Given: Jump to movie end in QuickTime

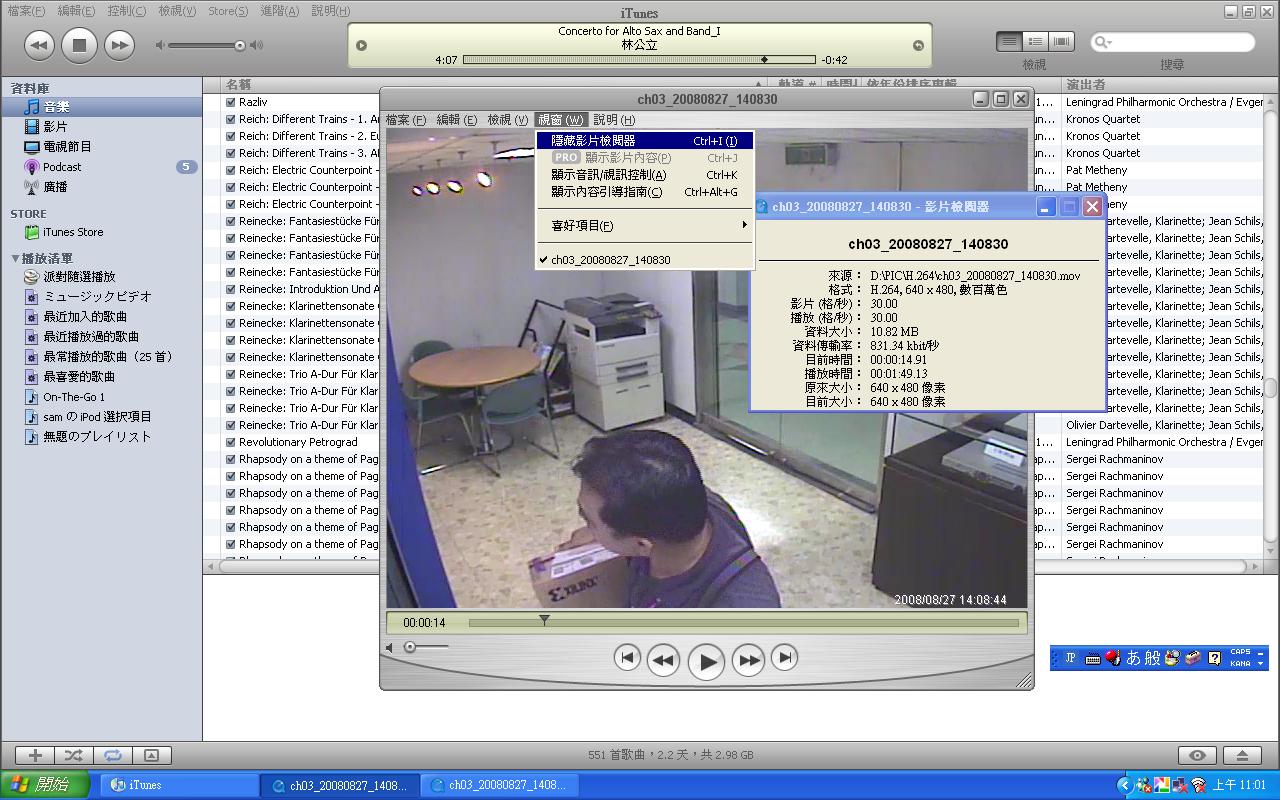Looking at the screenshot, I should tap(785, 657).
